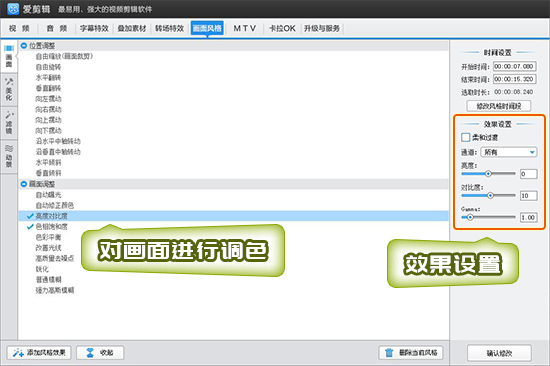Select the 画面风格 tab
Screen dimensions: 550x366
pos(207,28)
